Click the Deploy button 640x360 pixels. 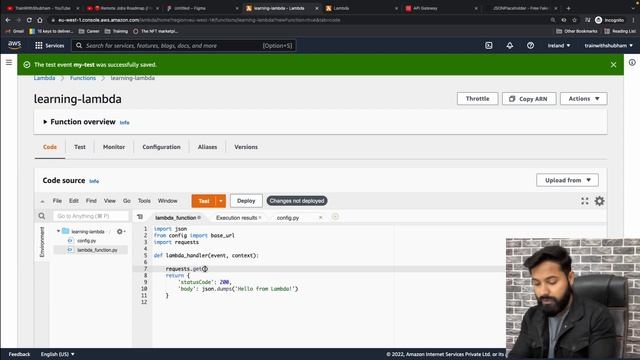(x=246, y=201)
